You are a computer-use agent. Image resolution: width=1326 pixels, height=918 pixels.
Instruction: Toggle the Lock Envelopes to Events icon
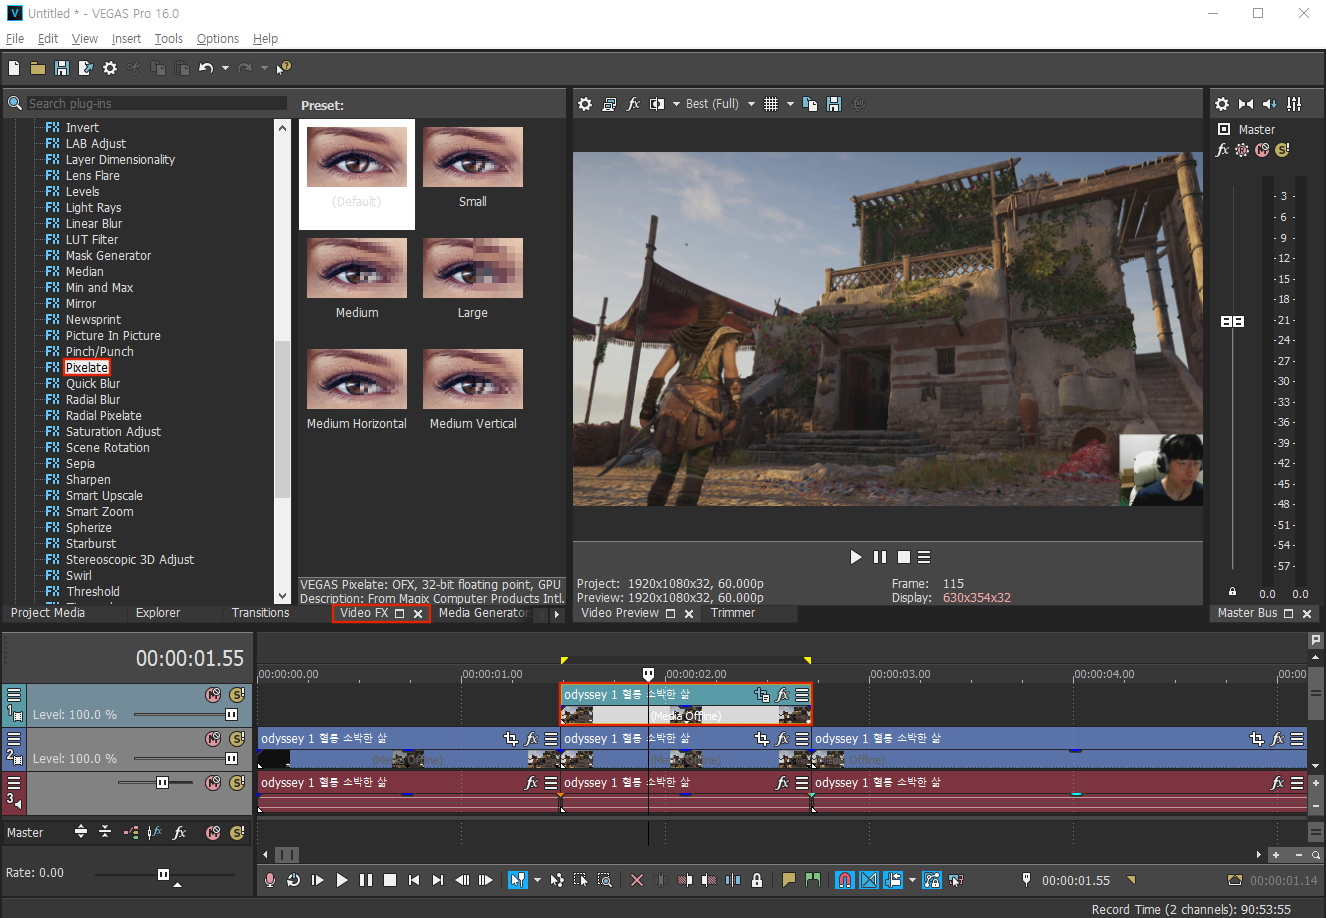coord(932,880)
